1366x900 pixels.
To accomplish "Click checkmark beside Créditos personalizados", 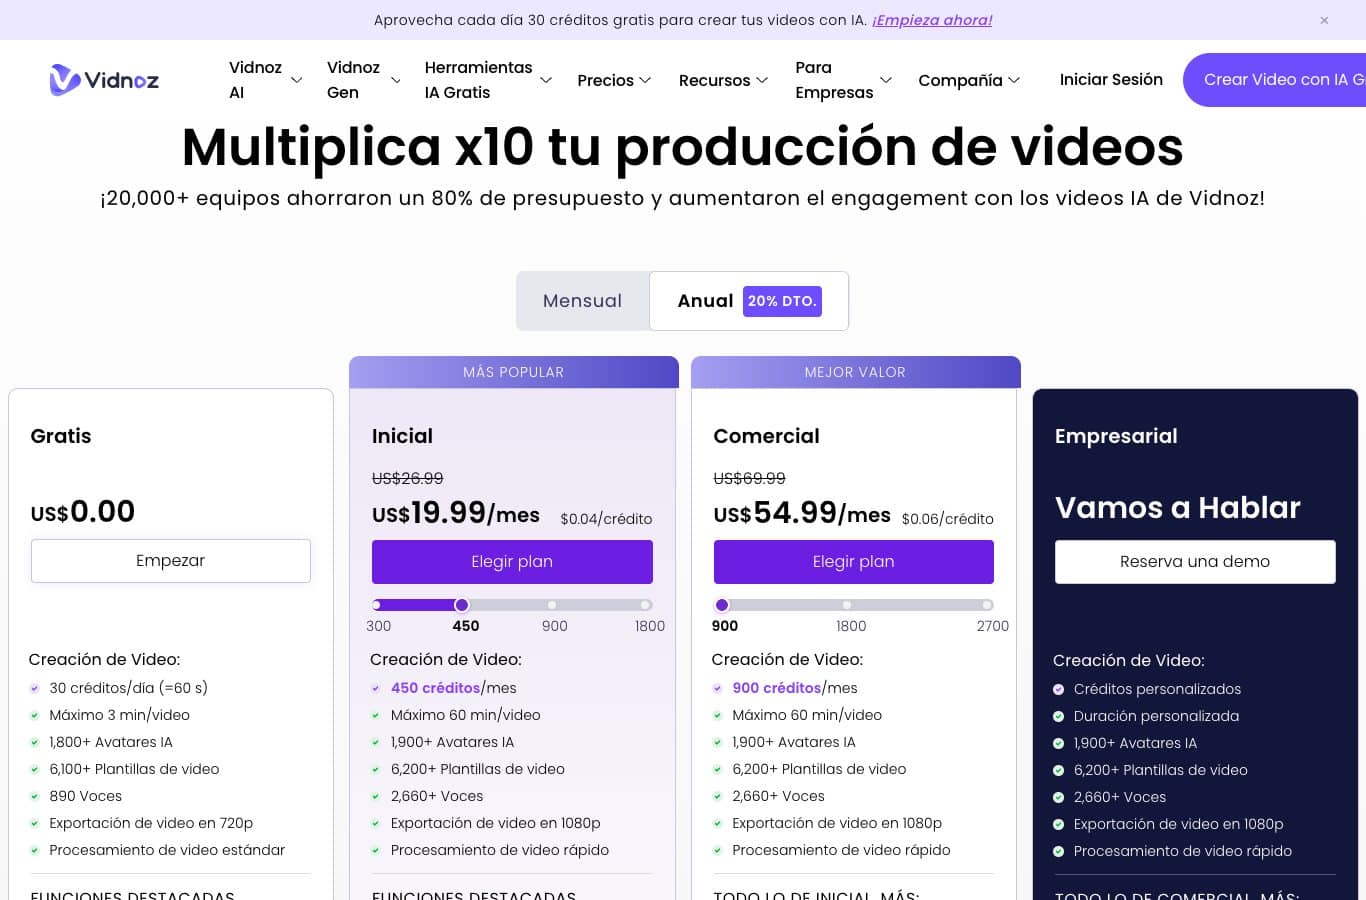I will pos(1059,689).
